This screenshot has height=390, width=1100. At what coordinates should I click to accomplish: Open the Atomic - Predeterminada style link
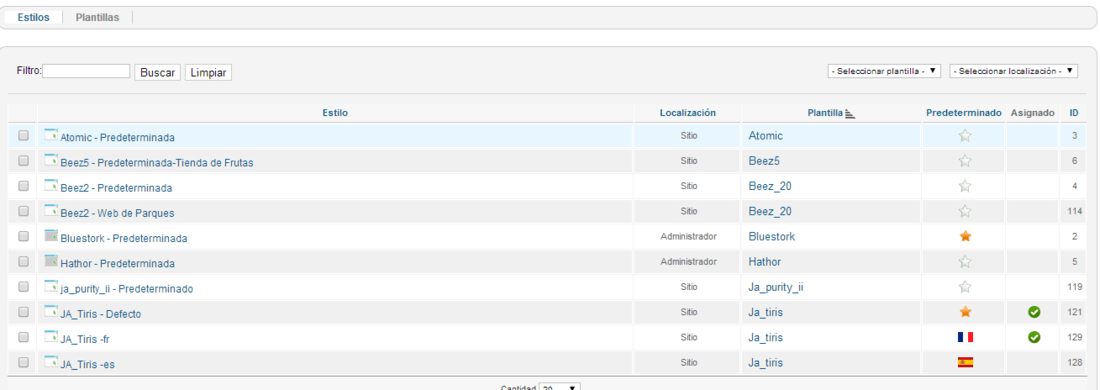coord(118,137)
